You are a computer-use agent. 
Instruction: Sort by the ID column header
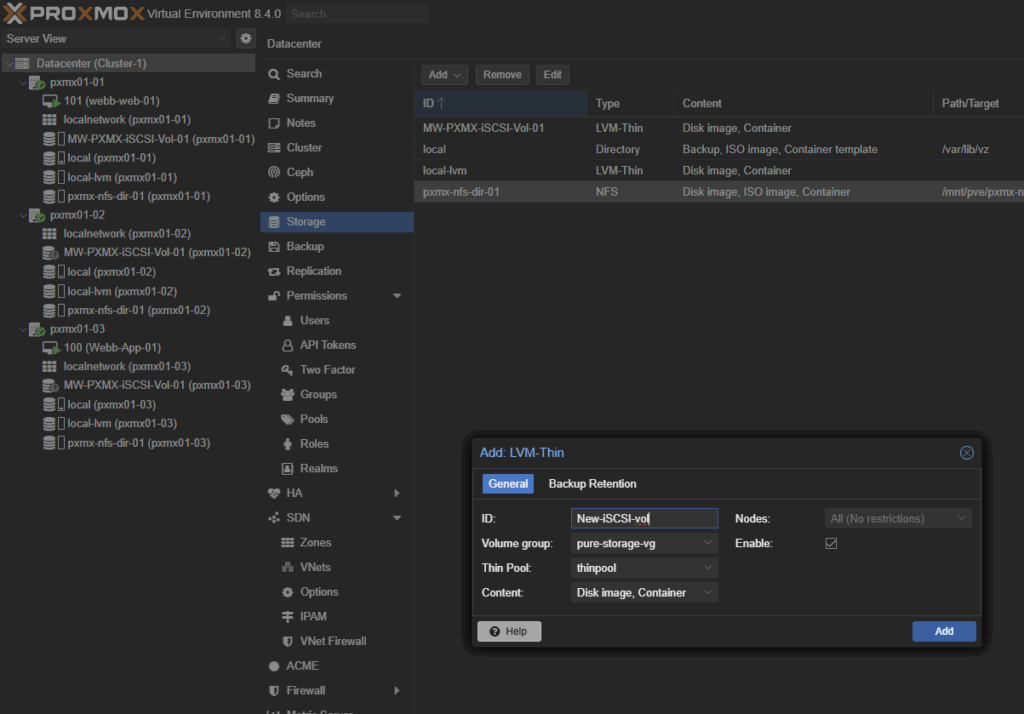(501, 103)
